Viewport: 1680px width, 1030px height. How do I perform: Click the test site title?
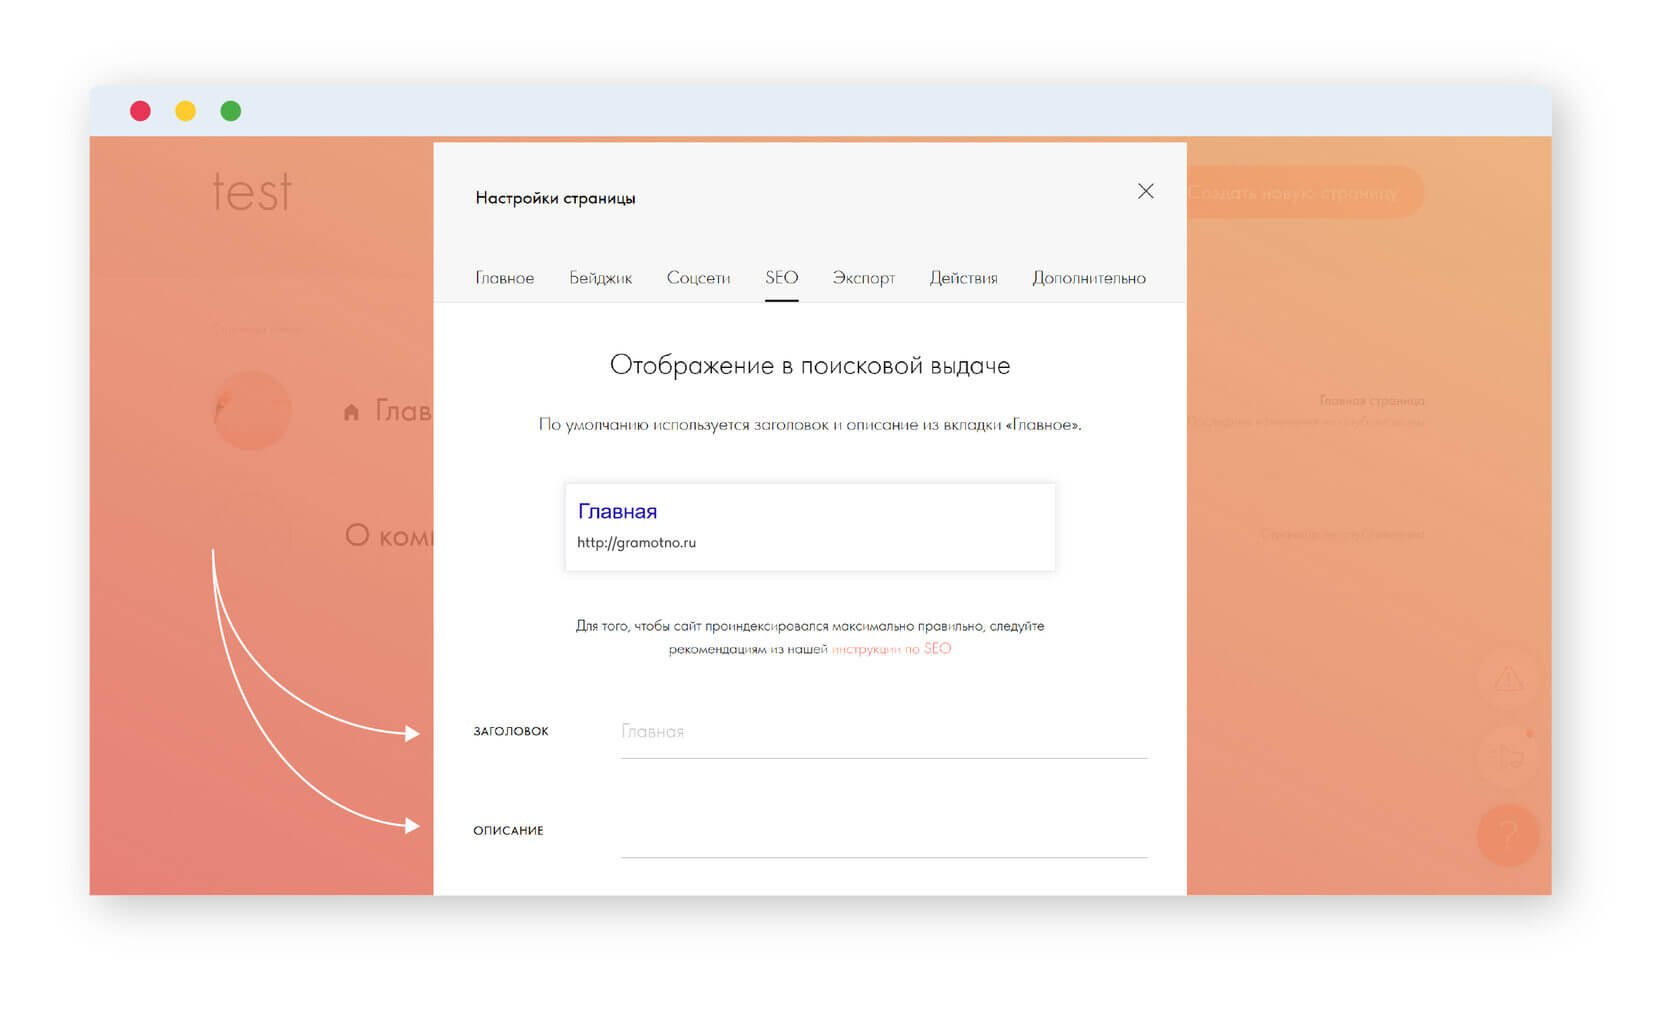(x=252, y=191)
